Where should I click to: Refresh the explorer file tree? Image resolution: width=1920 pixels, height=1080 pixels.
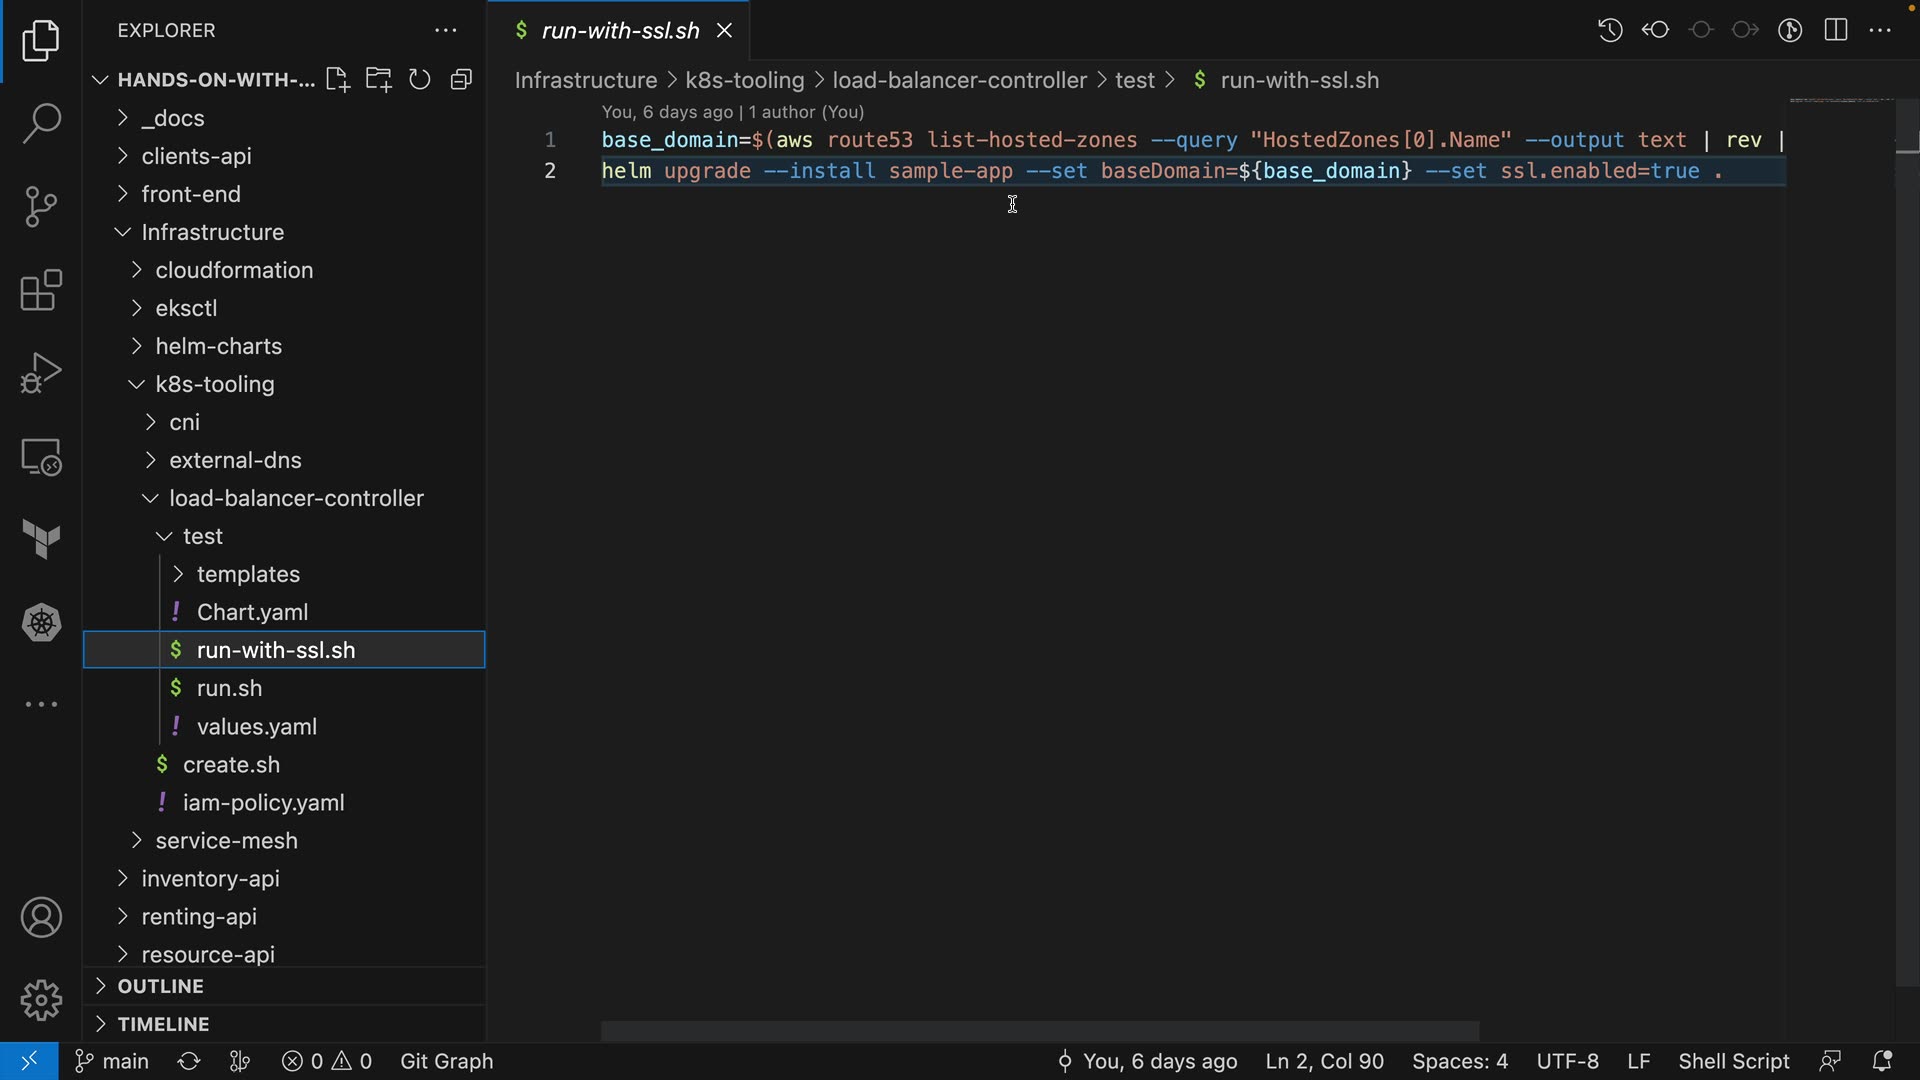pyautogui.click(x=420, y=80)
